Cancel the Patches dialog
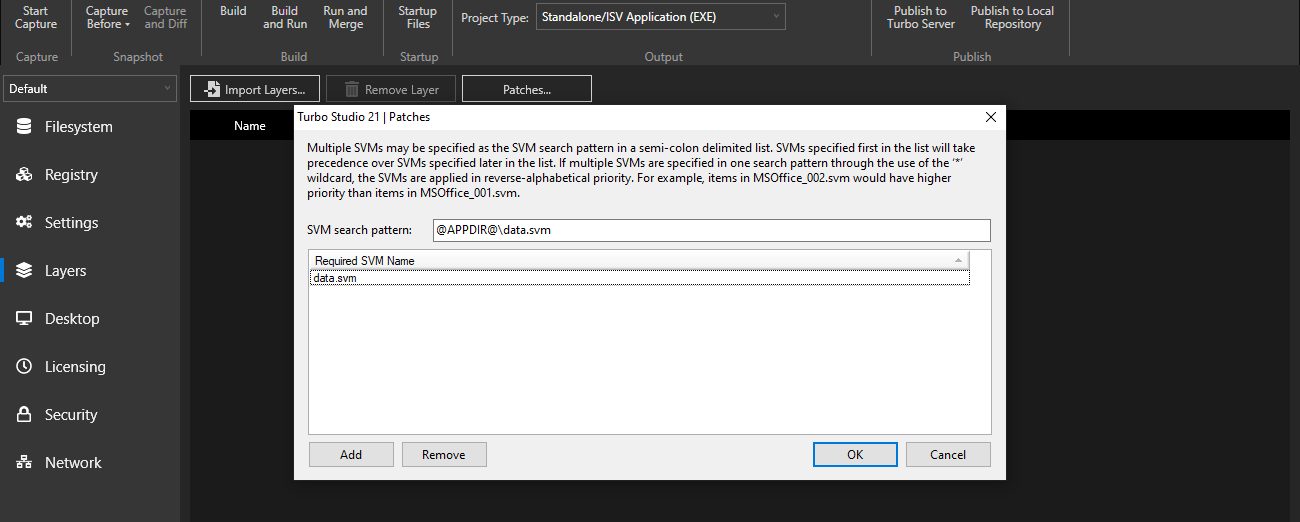The width and height of the screenshot is (1300, 522). 948,454
